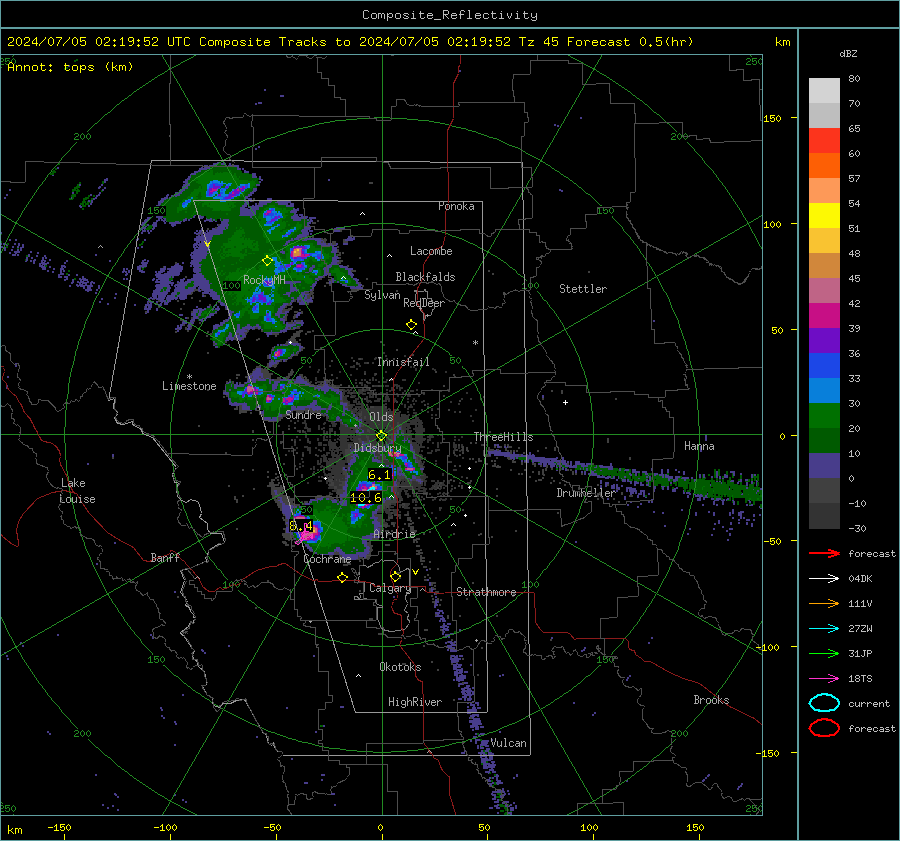The width and height of the screenshot is (900, 841).
Task: Click the yellow diamond marker near RockyMH
Action: (x=267, y=261)
